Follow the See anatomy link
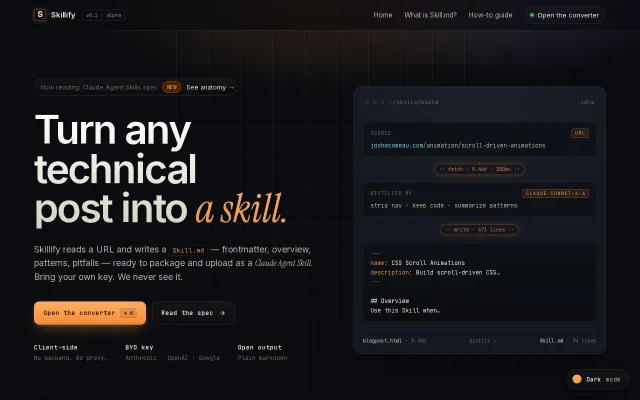 coord(210,87)
